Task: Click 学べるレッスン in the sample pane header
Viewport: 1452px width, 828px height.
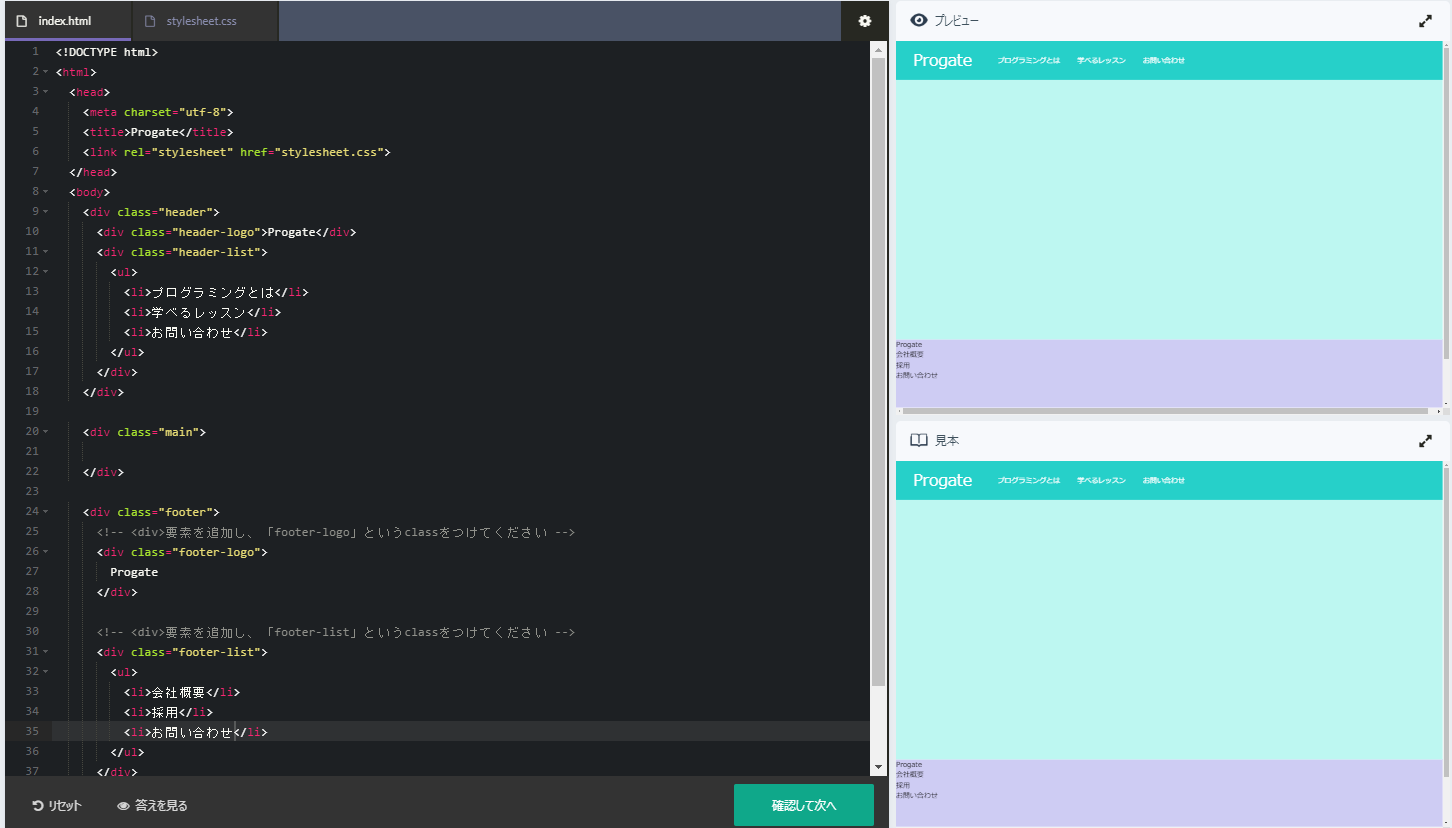Action: (1101, 480)
